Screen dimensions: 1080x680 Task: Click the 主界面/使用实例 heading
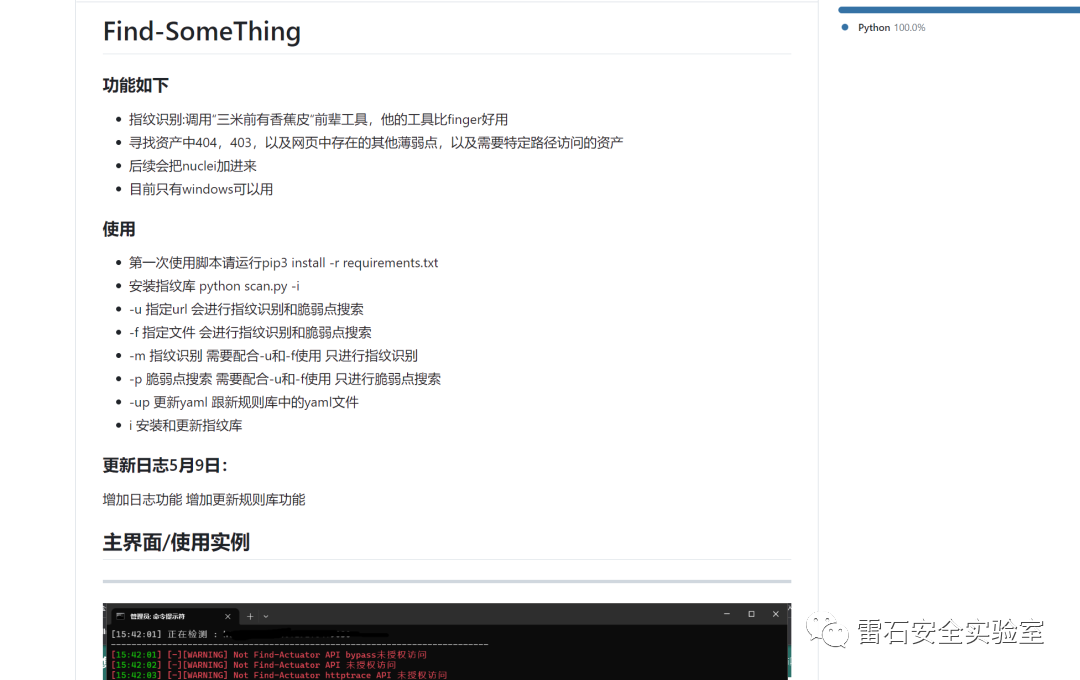[176, 543]
